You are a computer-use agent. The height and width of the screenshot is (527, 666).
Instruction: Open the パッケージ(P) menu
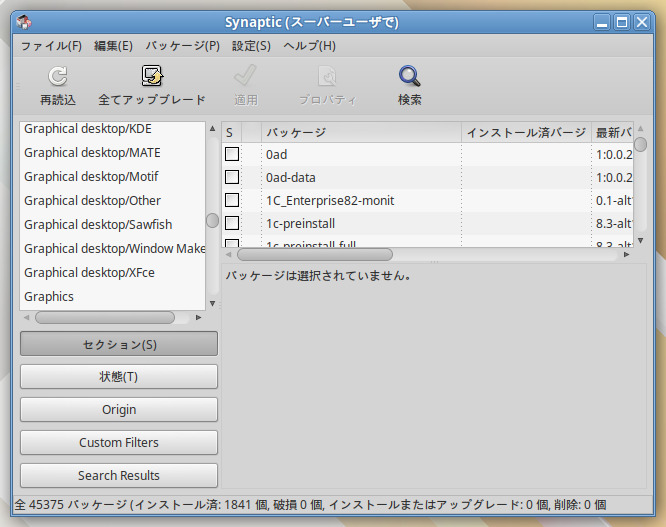click(x=183, y=46)
